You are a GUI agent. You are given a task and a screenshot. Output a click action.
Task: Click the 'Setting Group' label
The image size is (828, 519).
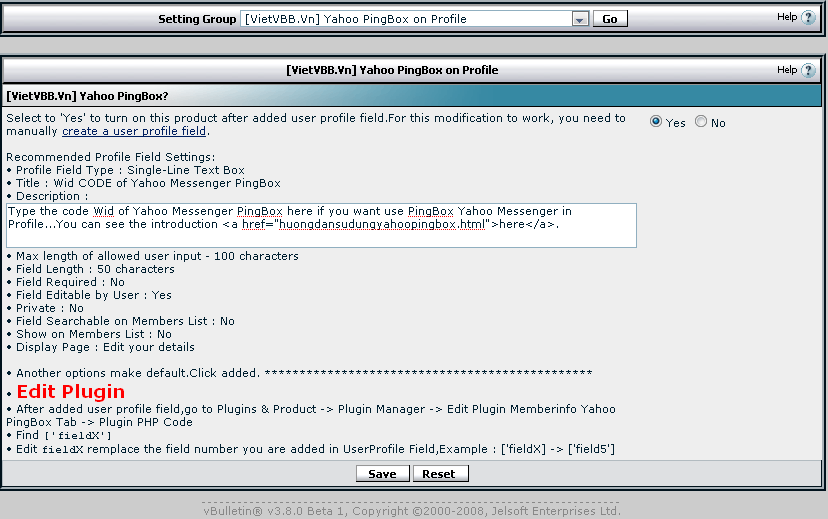(197, 19)
